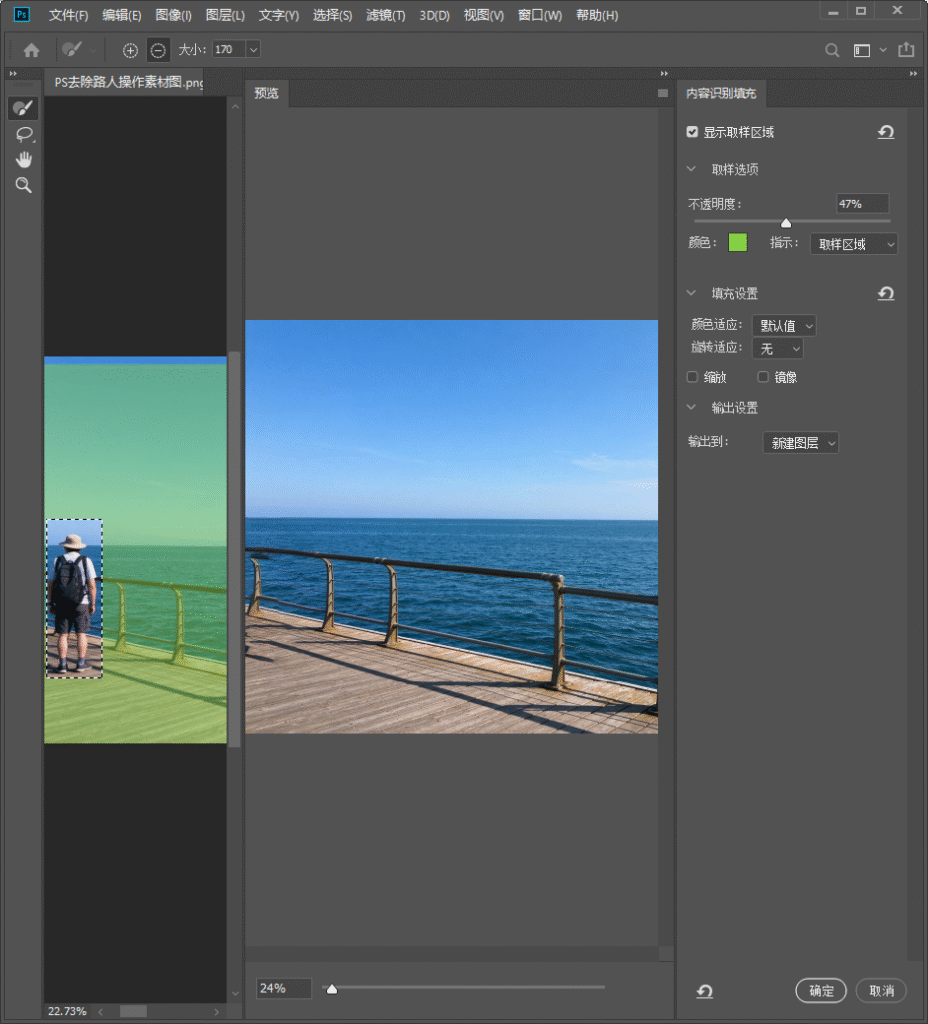
Task: Switch brush to add (plus) mode
Action: [131, 50]
